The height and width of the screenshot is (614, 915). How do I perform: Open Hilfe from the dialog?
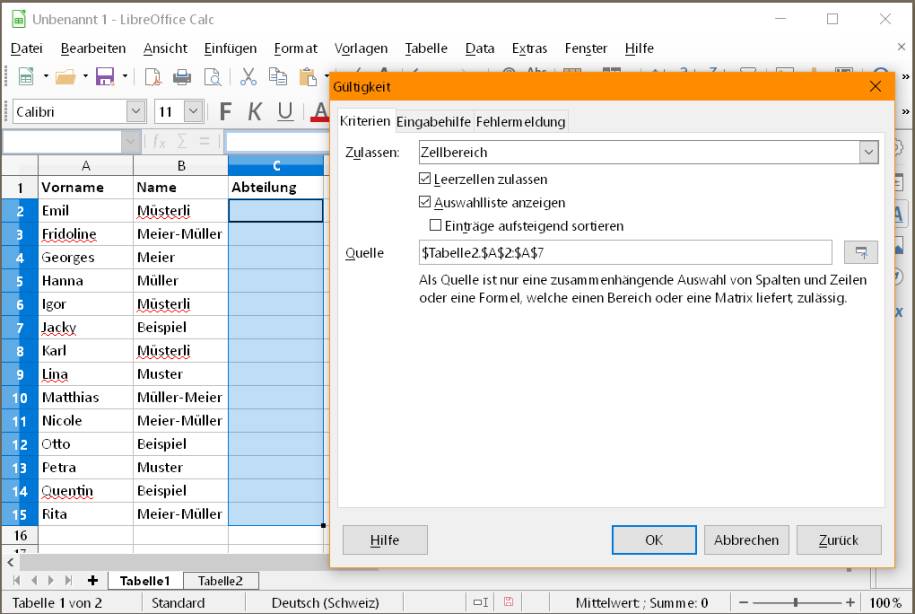pos(384,540)
